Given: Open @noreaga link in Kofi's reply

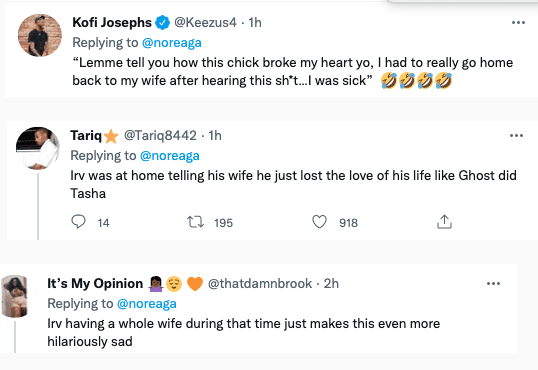Looking at the screenshot, I should tap(172, 43).
